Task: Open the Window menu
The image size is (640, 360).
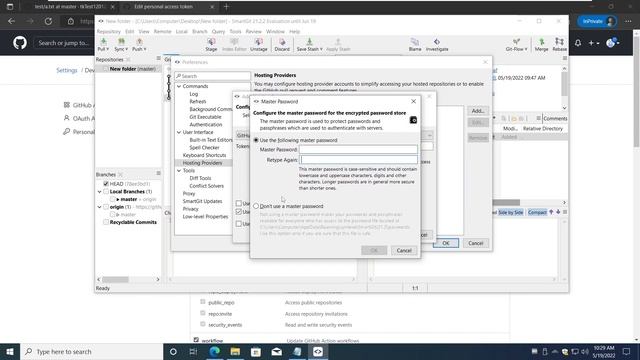Action: [x=275, y=31]
